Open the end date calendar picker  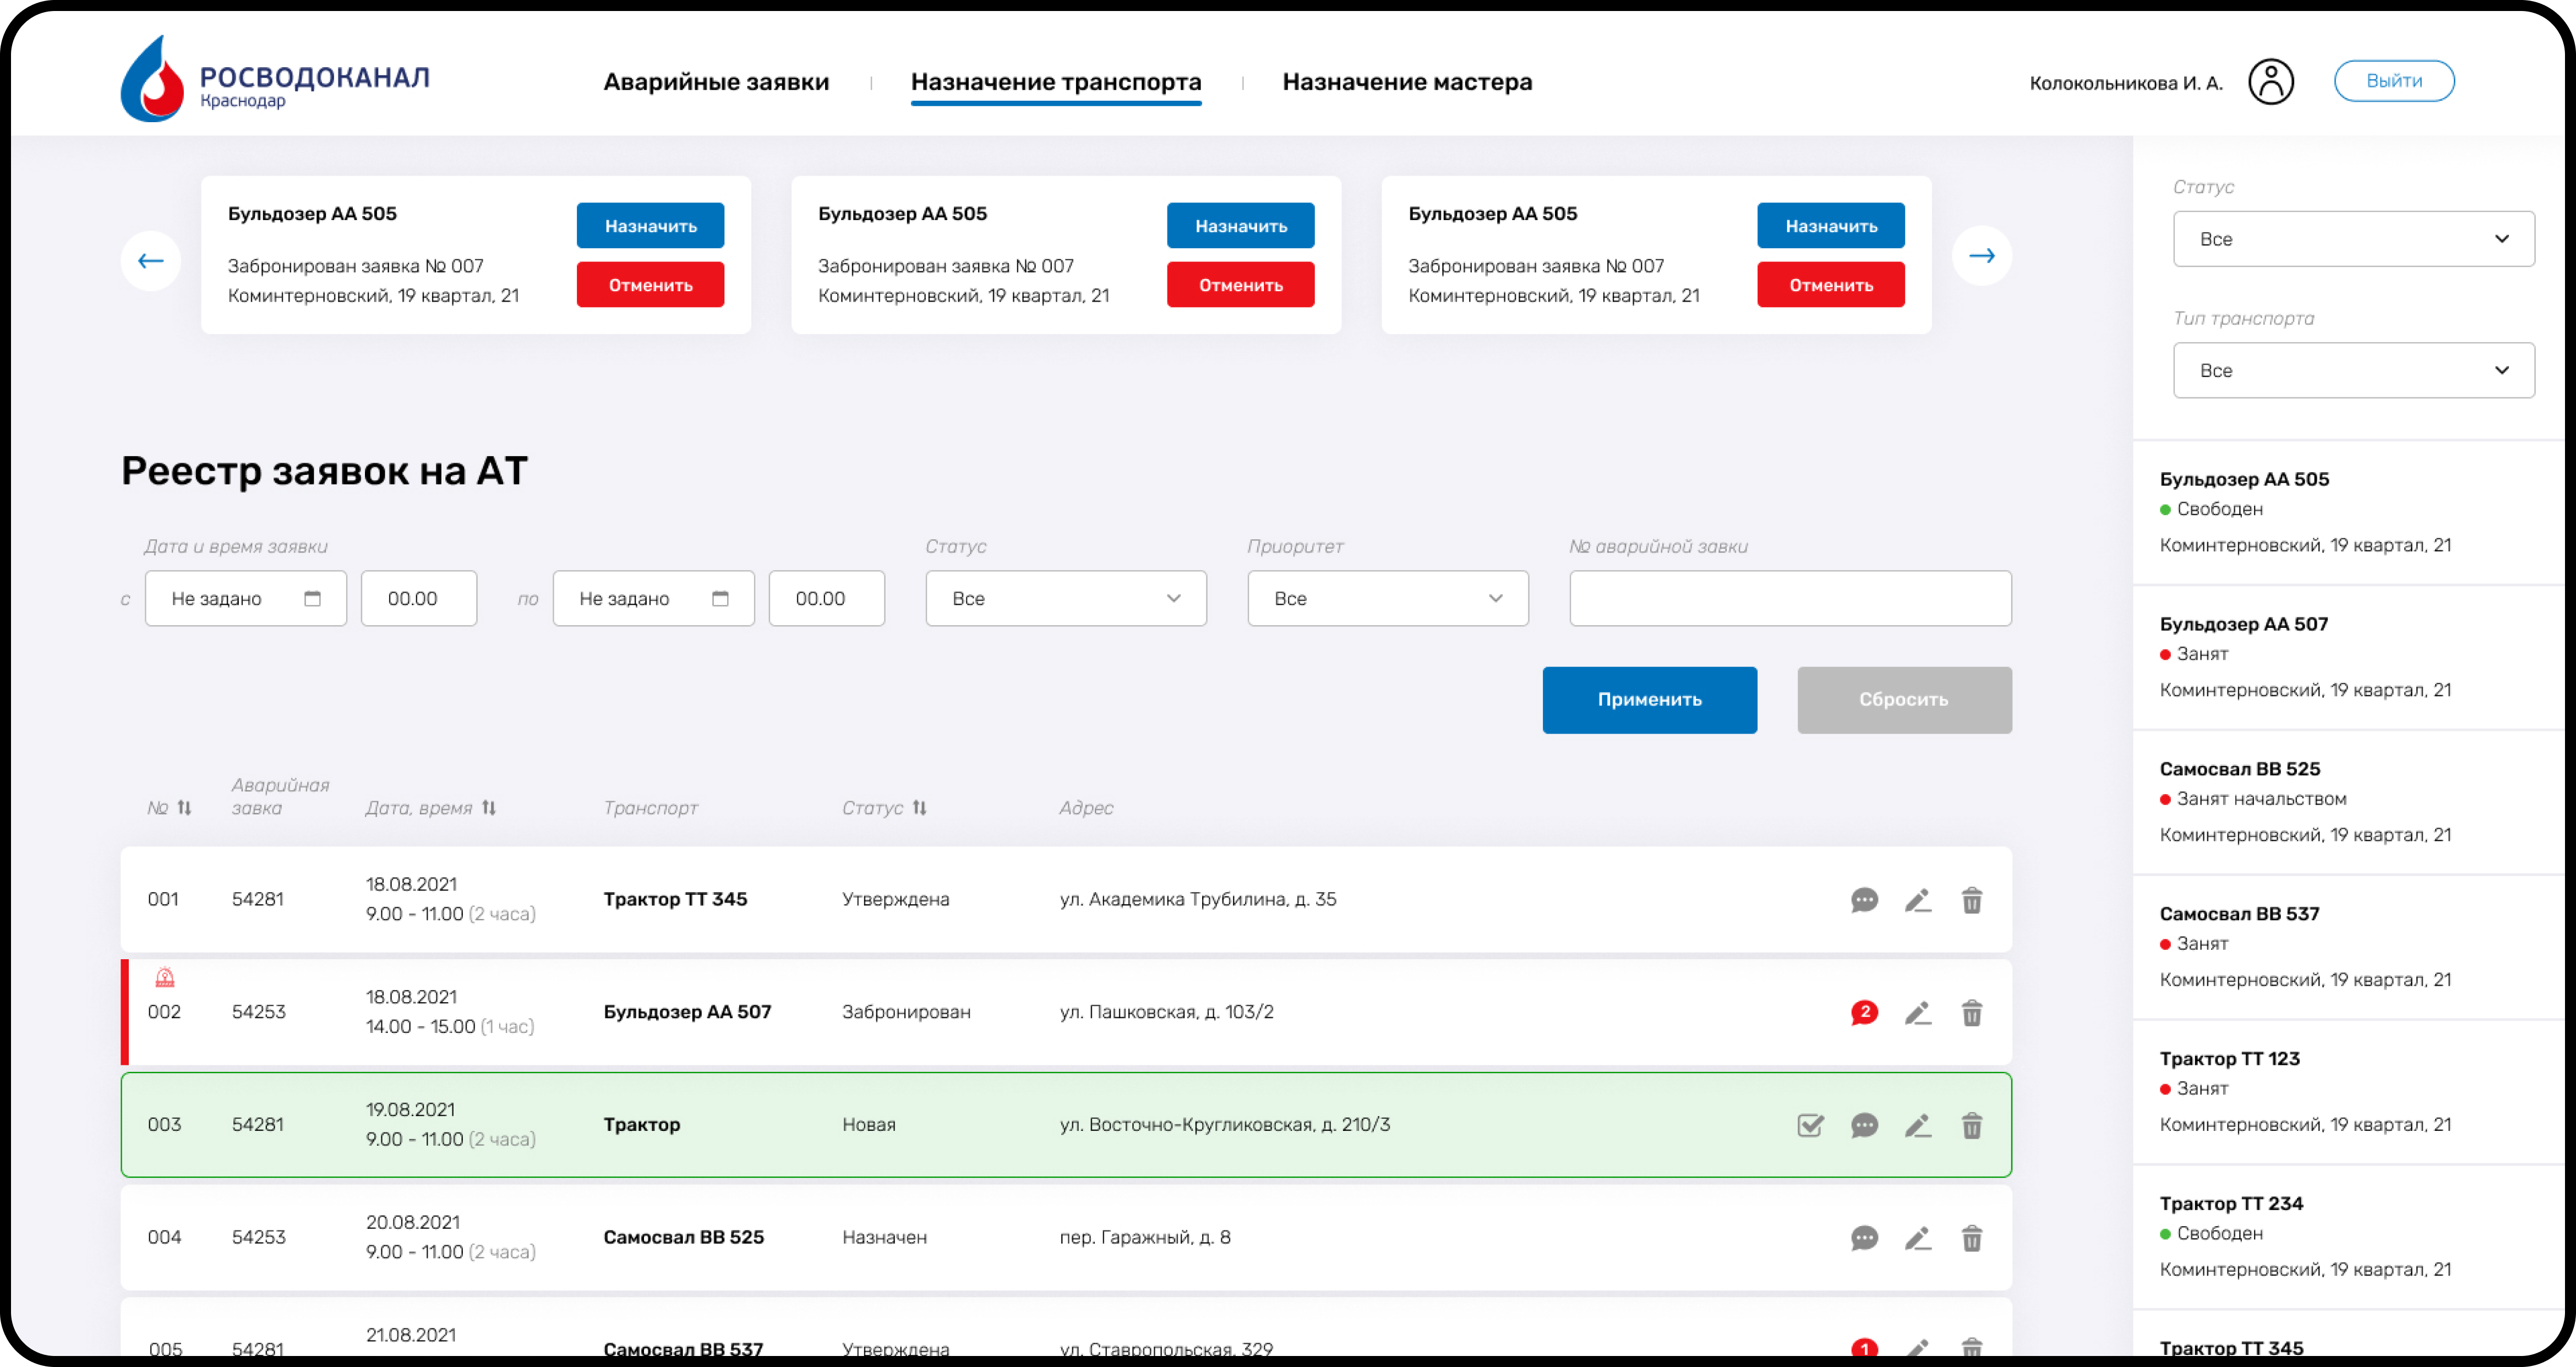point(720,598)
